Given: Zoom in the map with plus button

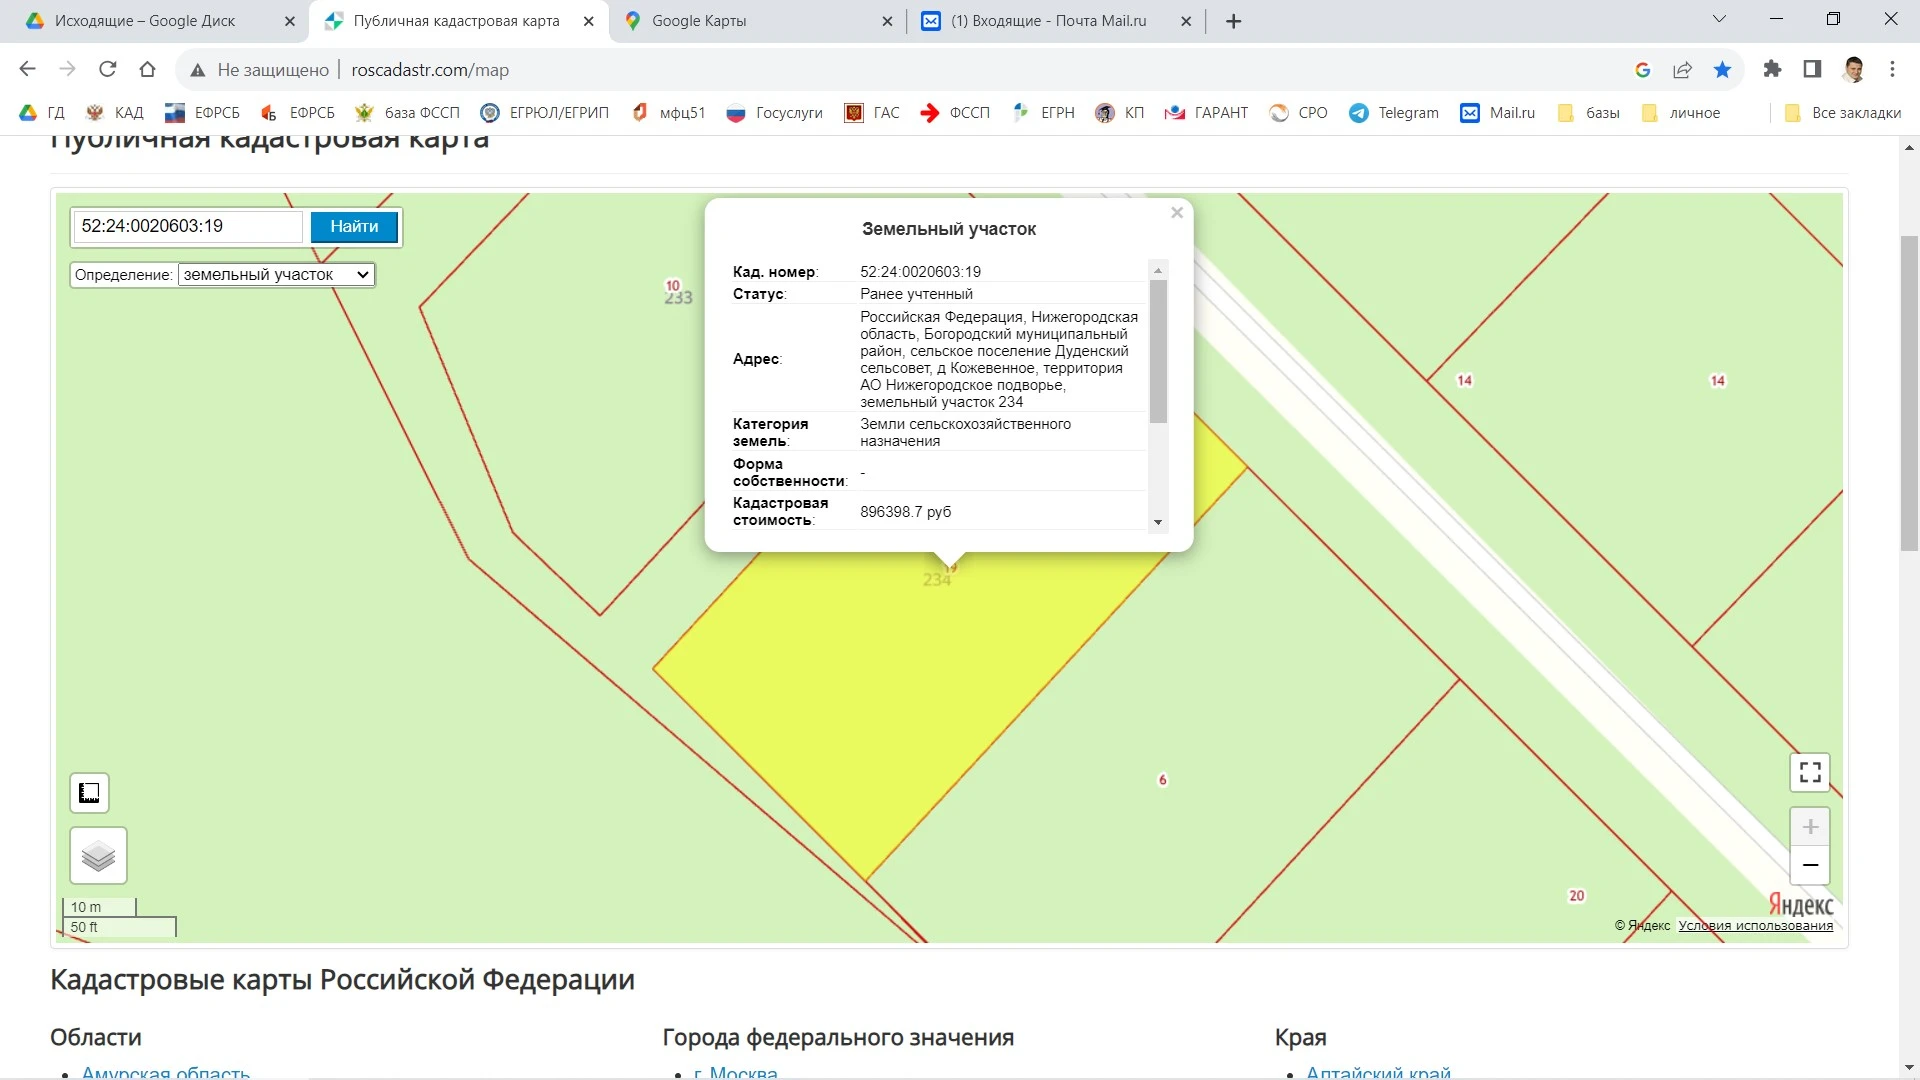Looking at the screenshot, I should (x=1810, y=827).
